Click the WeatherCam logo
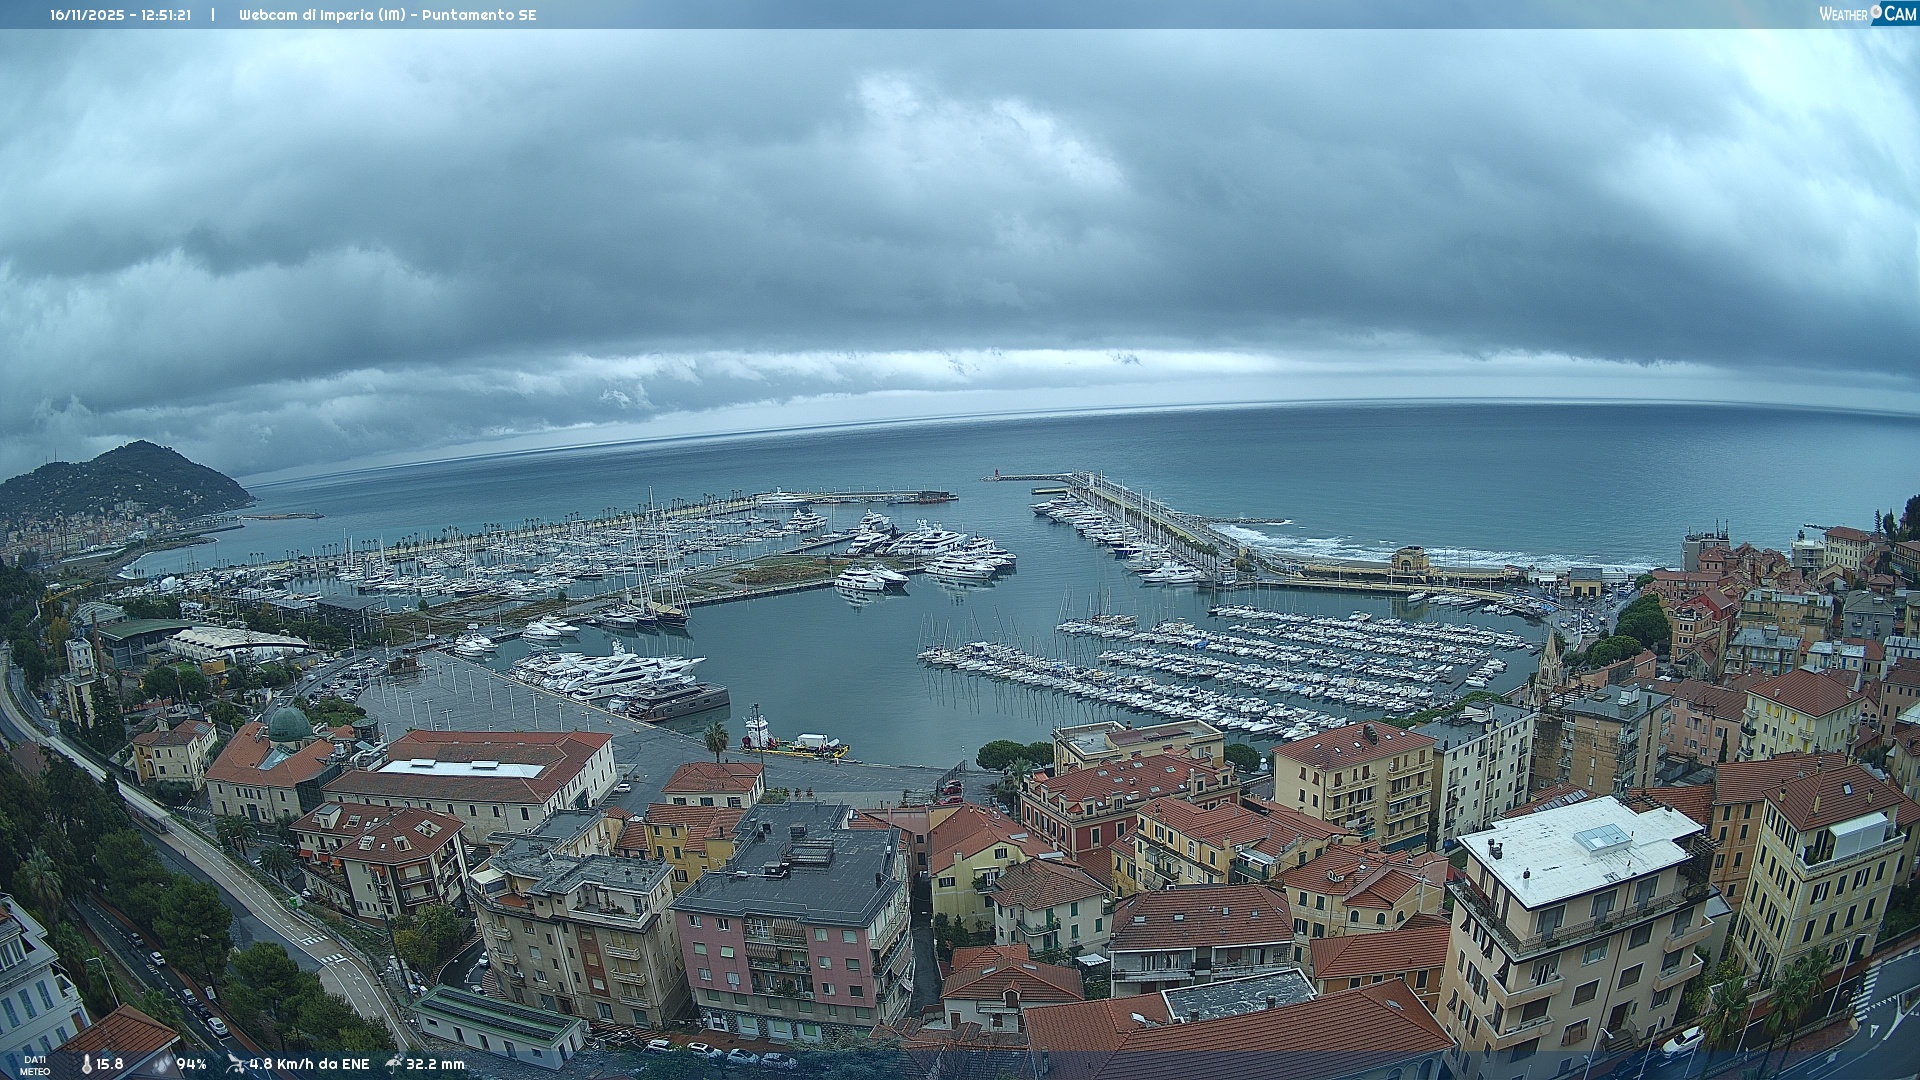This screenshot has width=1920, height=1080. (1867, 14)
